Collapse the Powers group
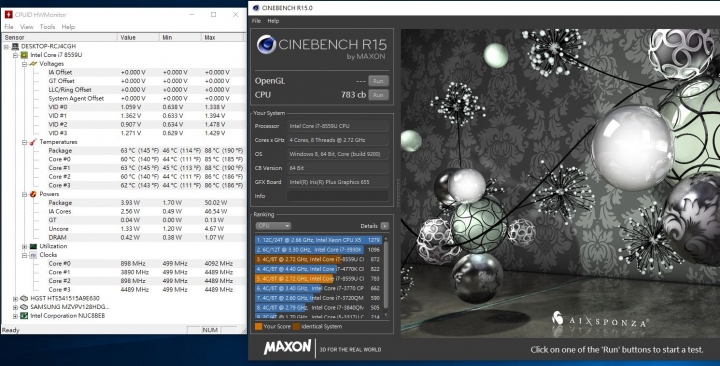This screenshot has width=720, height=366. [x=24, y=195]
